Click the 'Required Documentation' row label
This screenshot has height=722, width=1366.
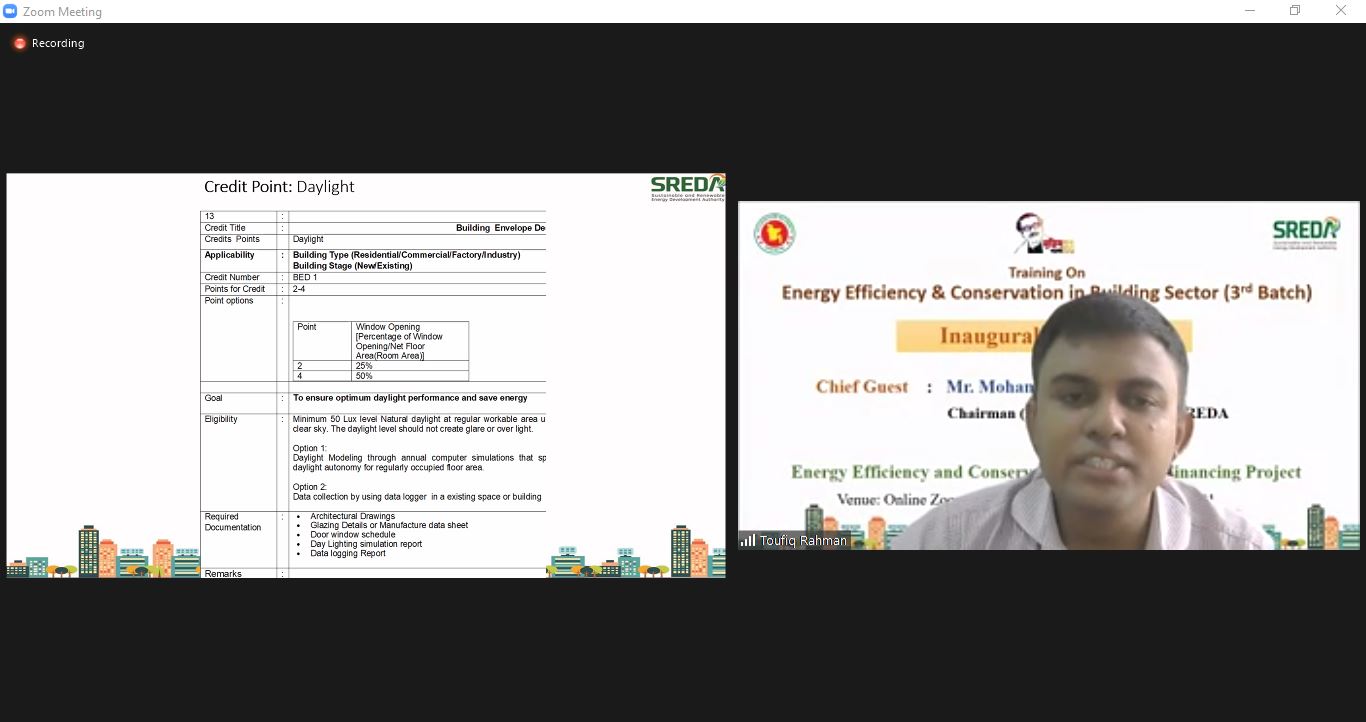(233, 522)
